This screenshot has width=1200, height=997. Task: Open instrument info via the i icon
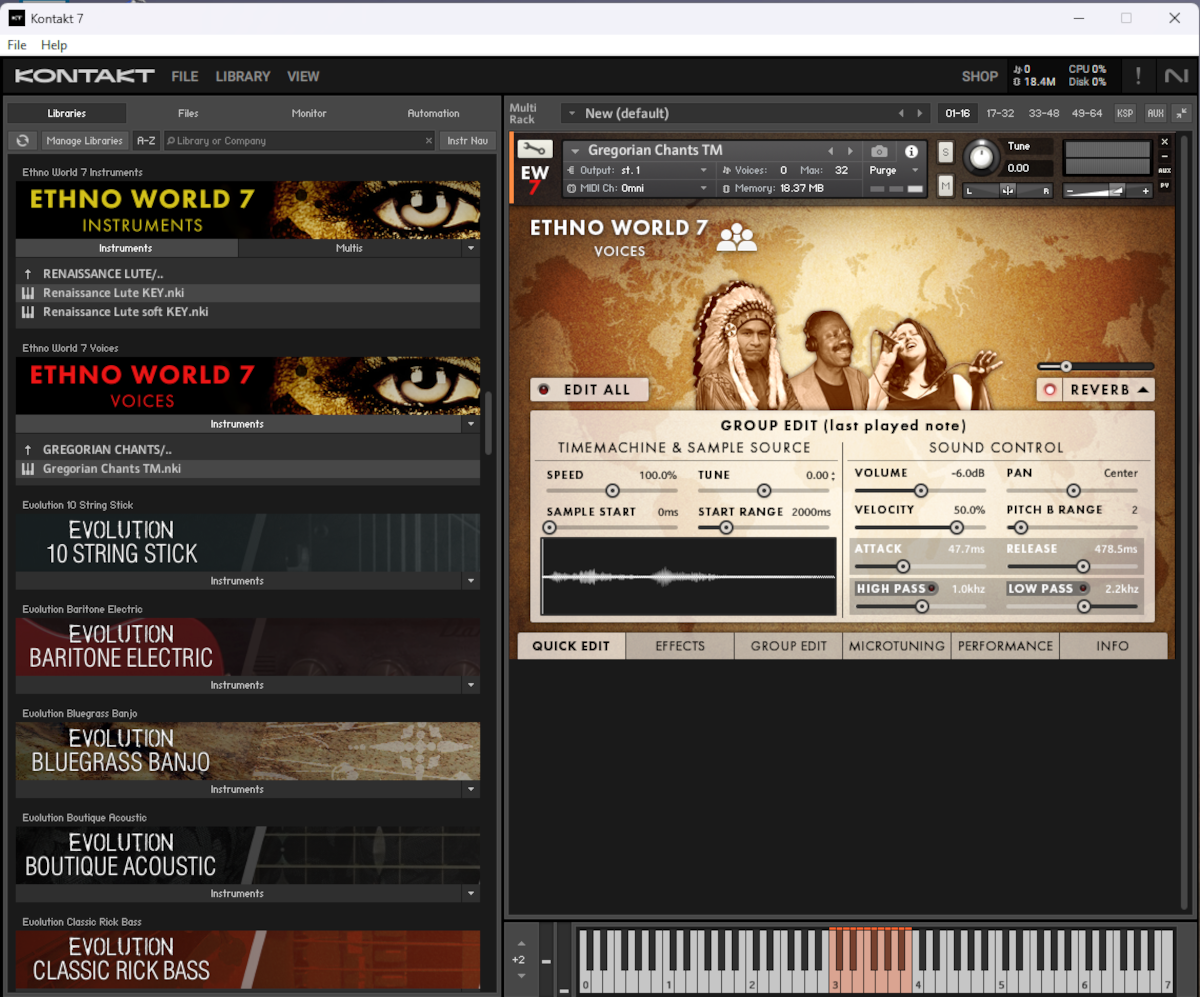[911, 151]
